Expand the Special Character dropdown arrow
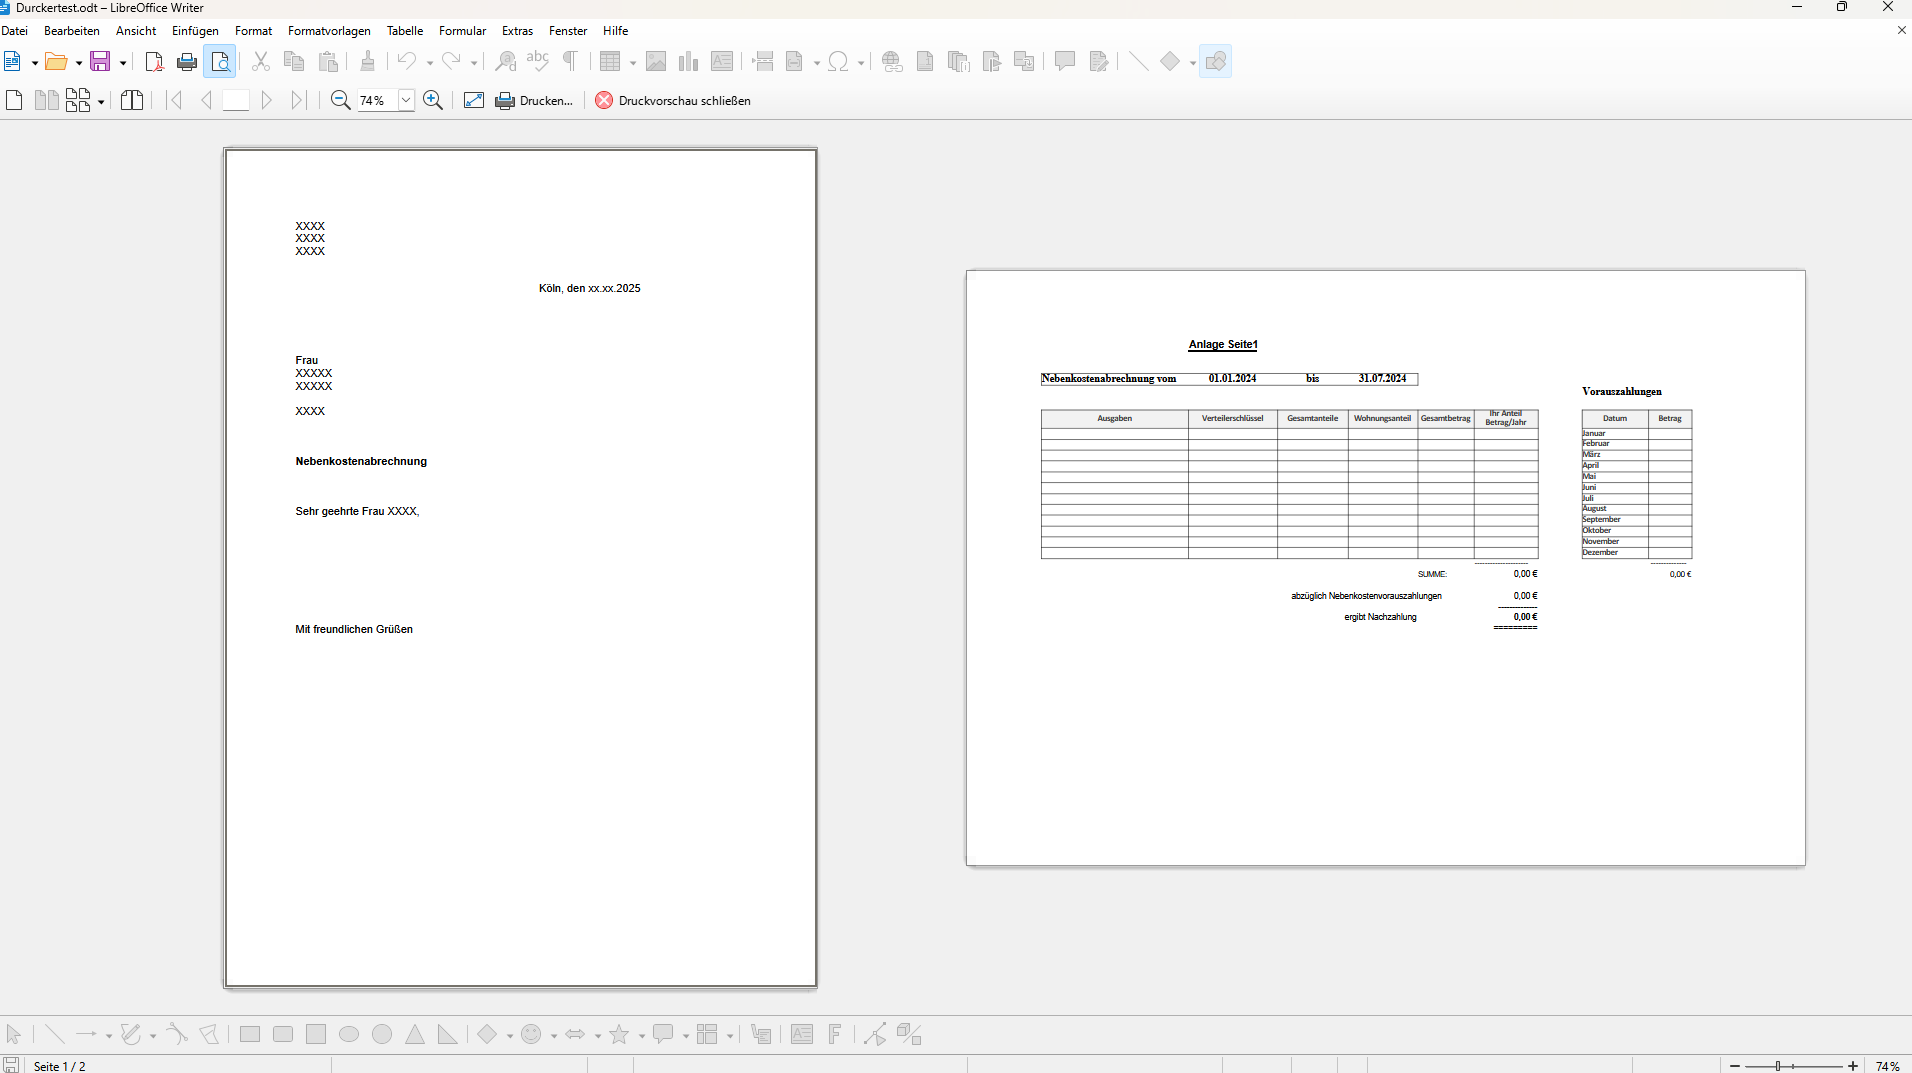 [861, 63]
